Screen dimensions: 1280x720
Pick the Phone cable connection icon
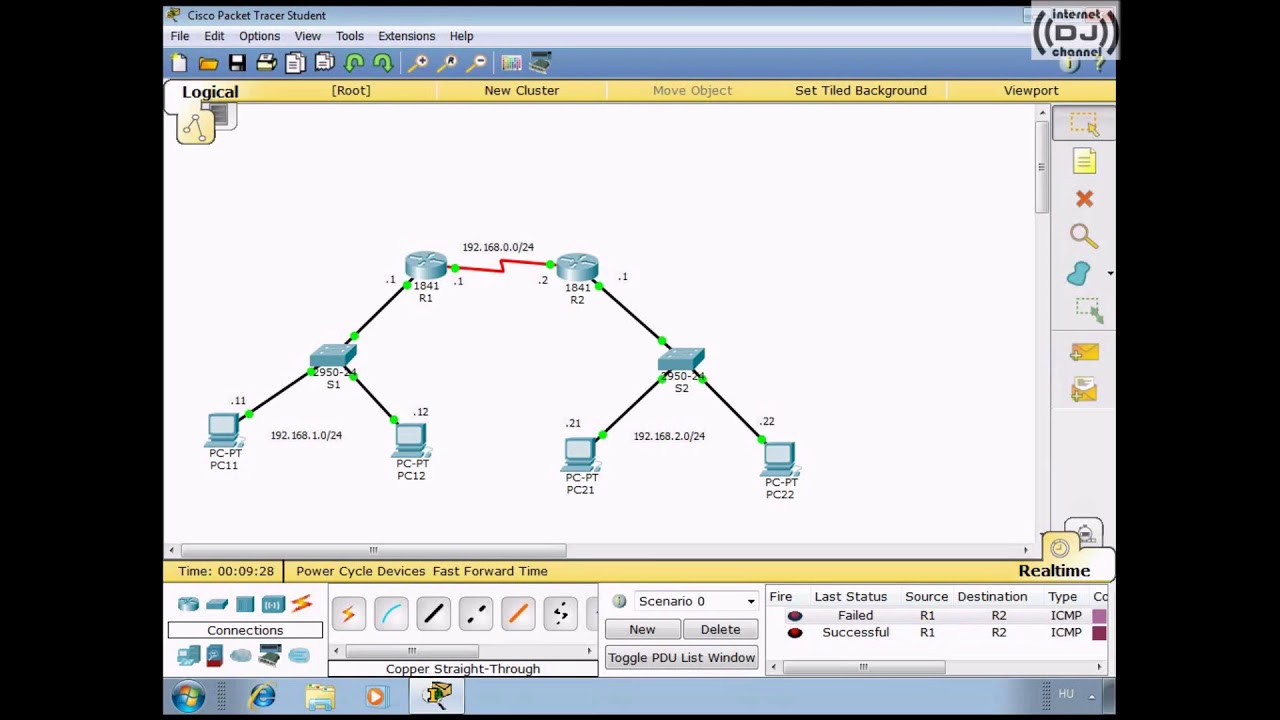560,613
